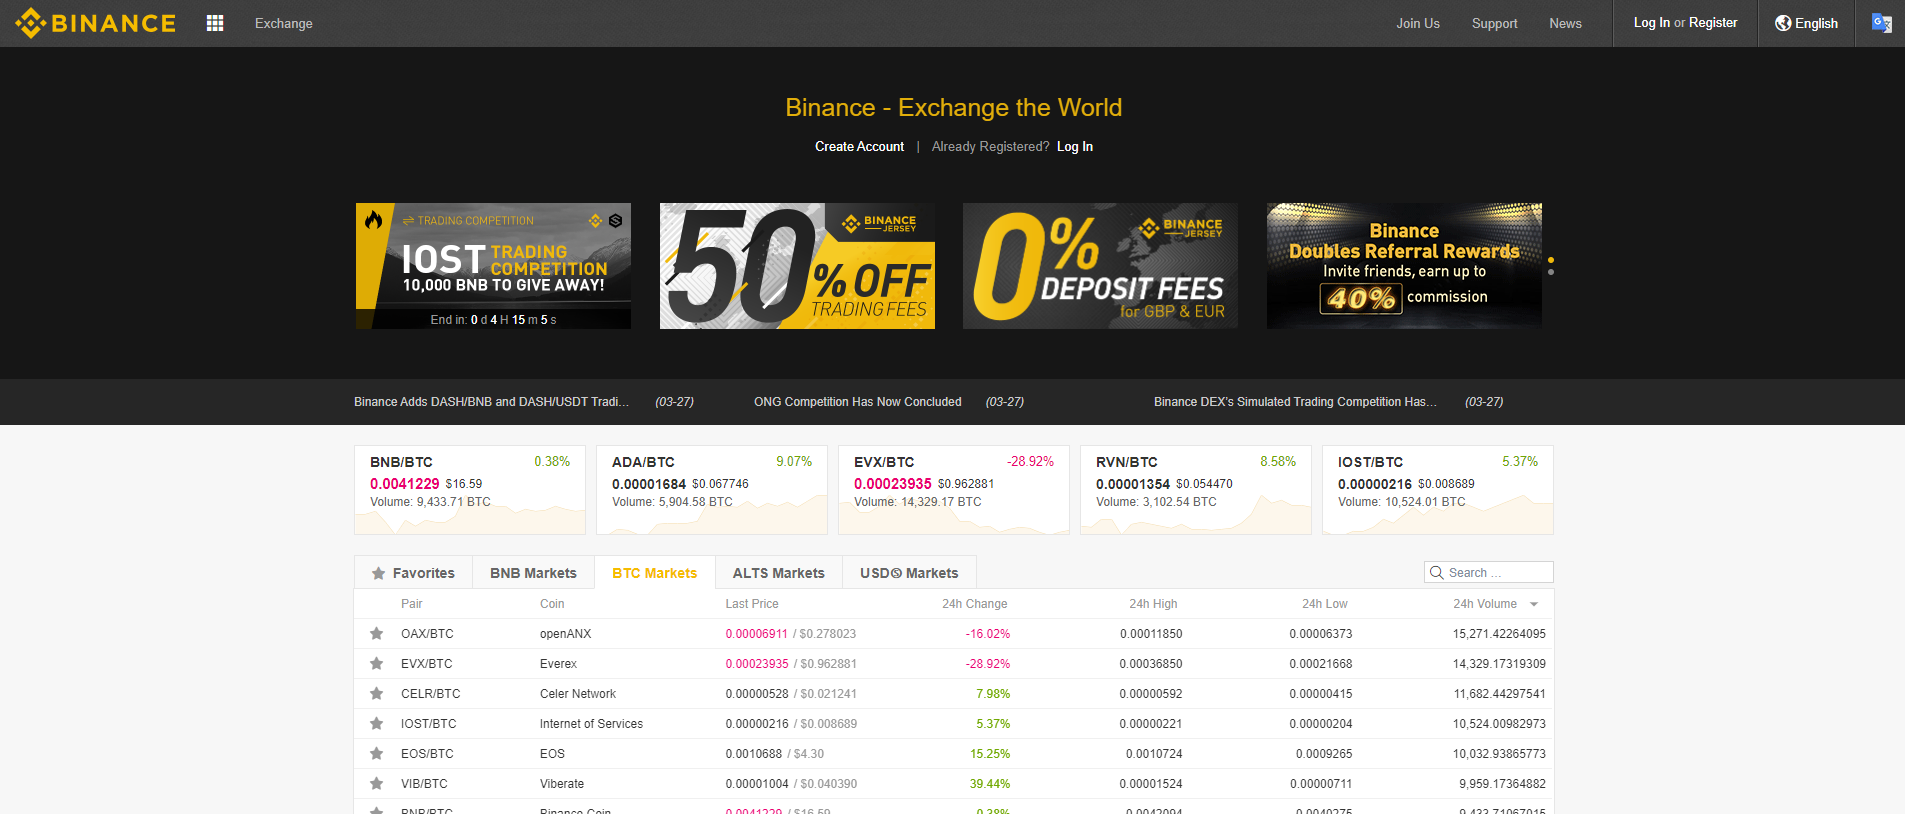Viewport: 1905px width, 814px height.
Task: Click Register in the header
Action: tap(1713, 23)
